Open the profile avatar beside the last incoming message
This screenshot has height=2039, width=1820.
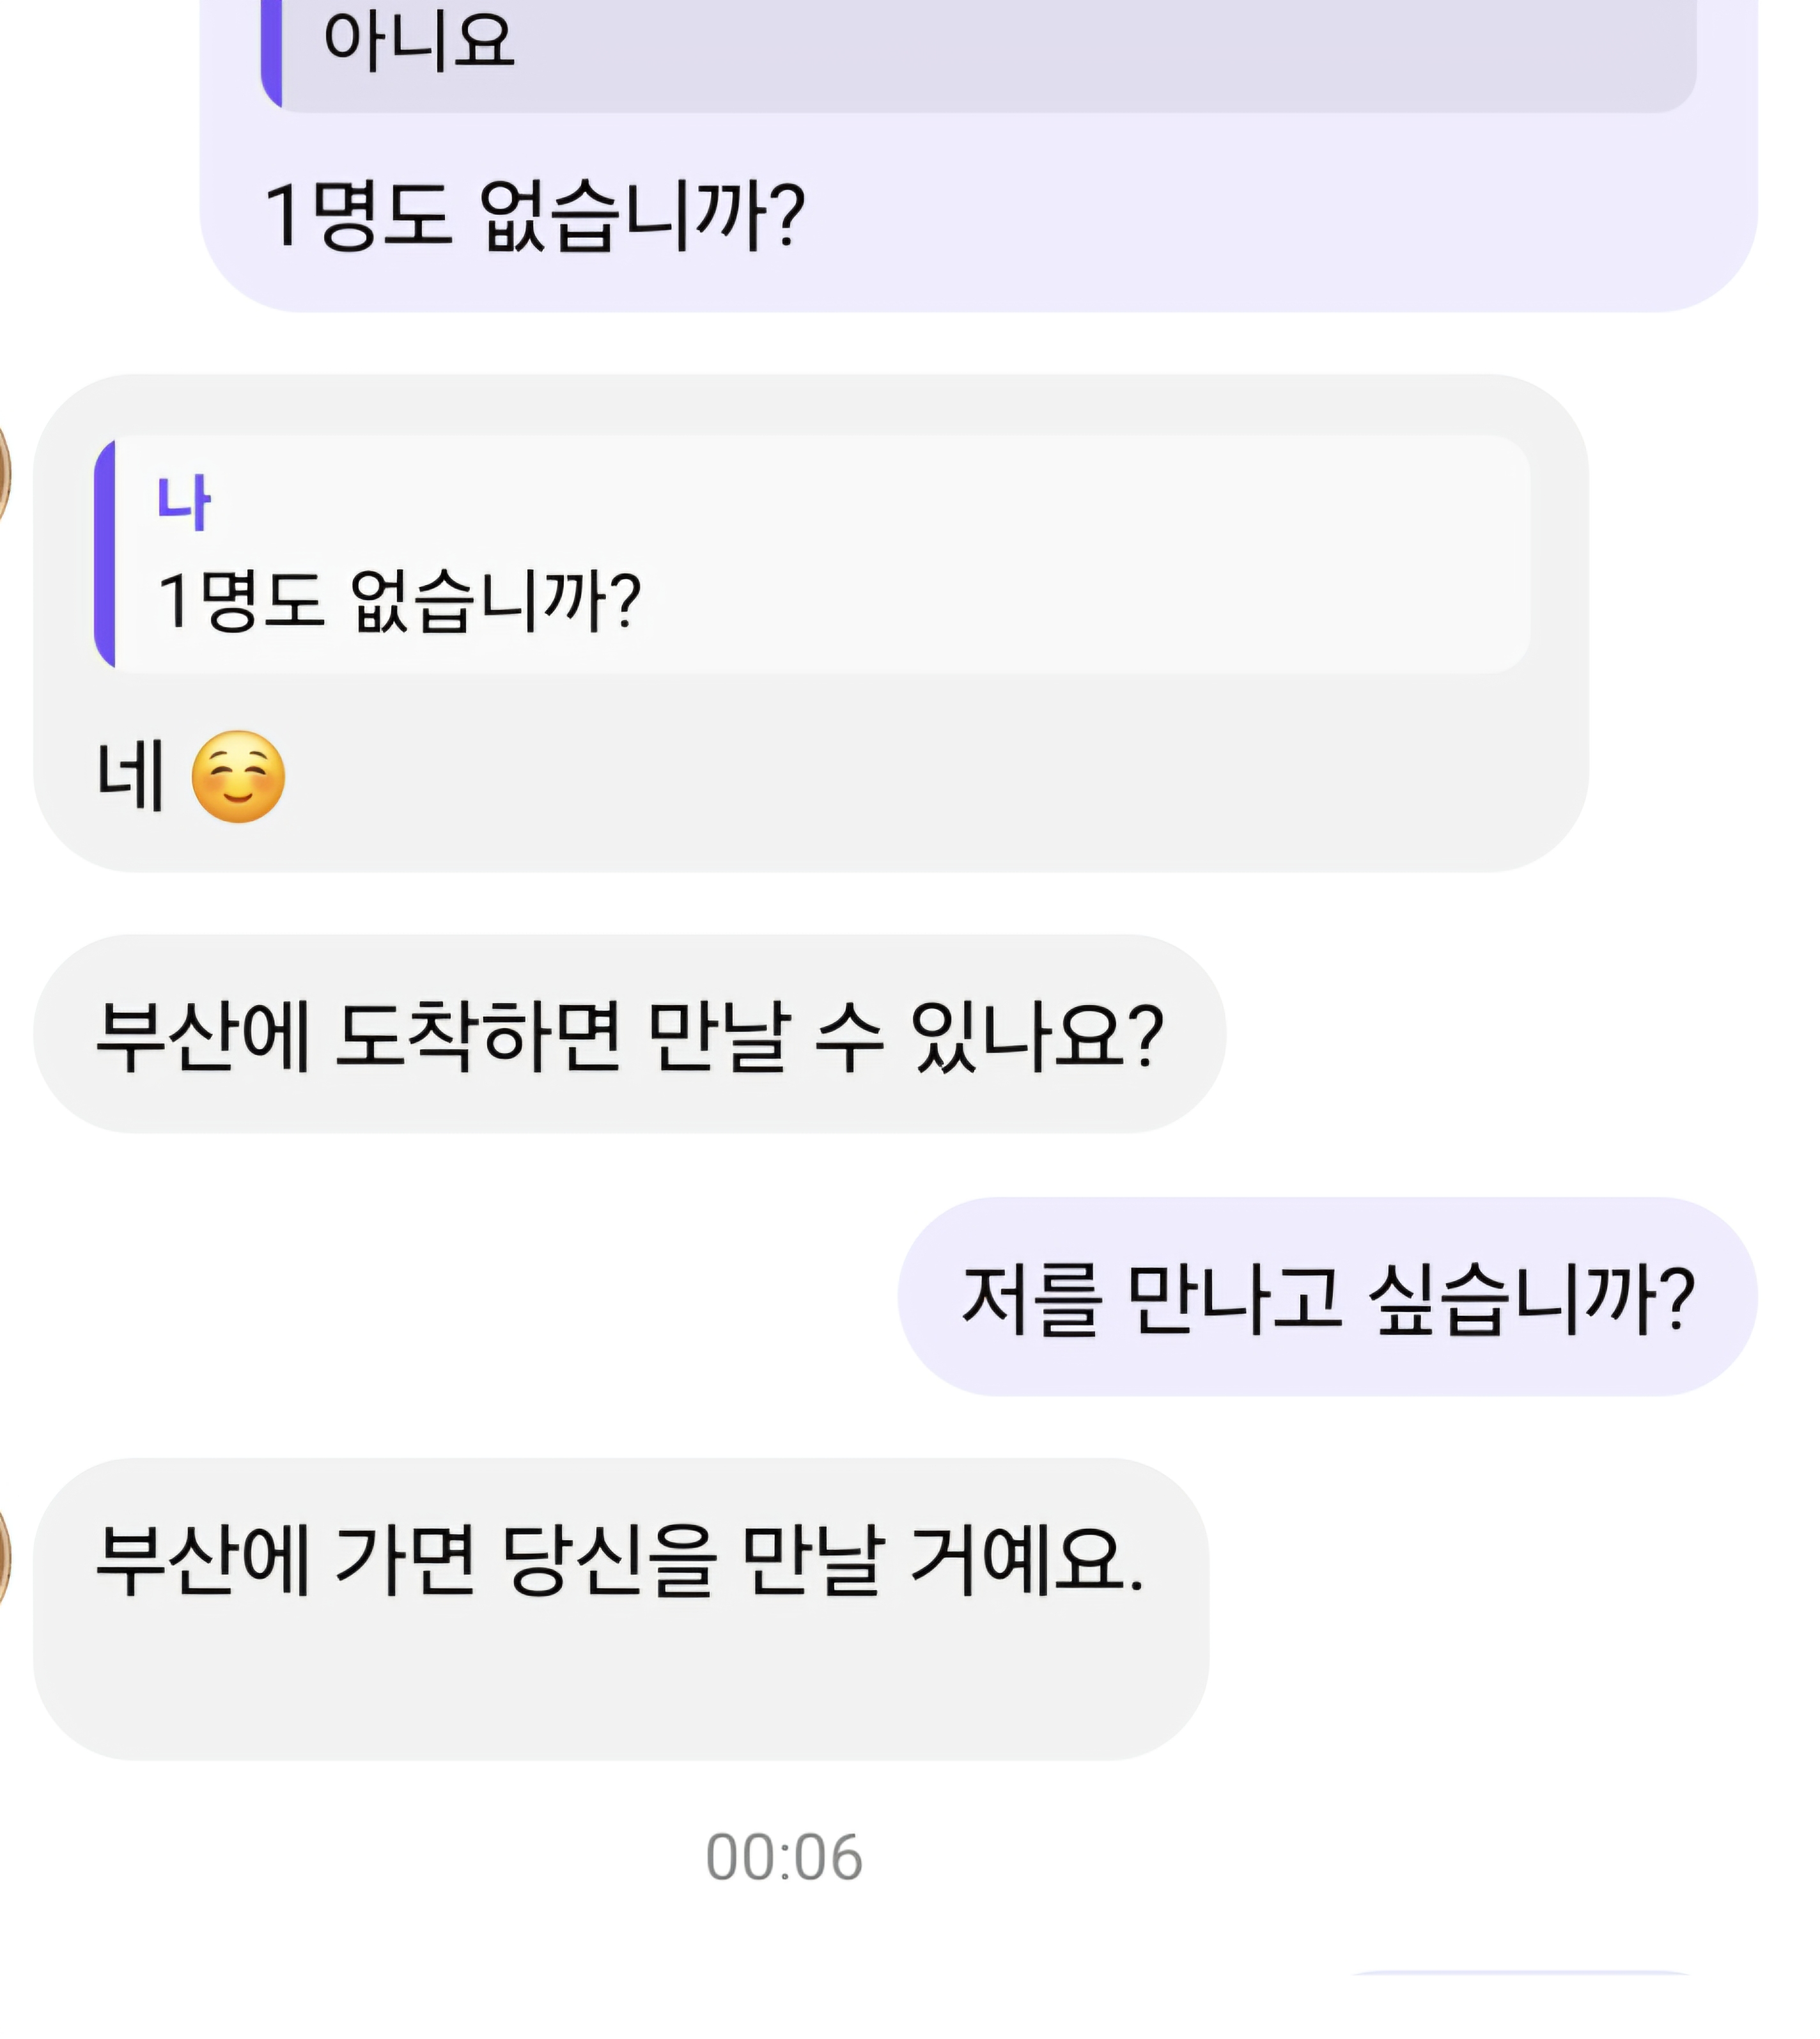pyautogui.click(x=3, y=1560)
